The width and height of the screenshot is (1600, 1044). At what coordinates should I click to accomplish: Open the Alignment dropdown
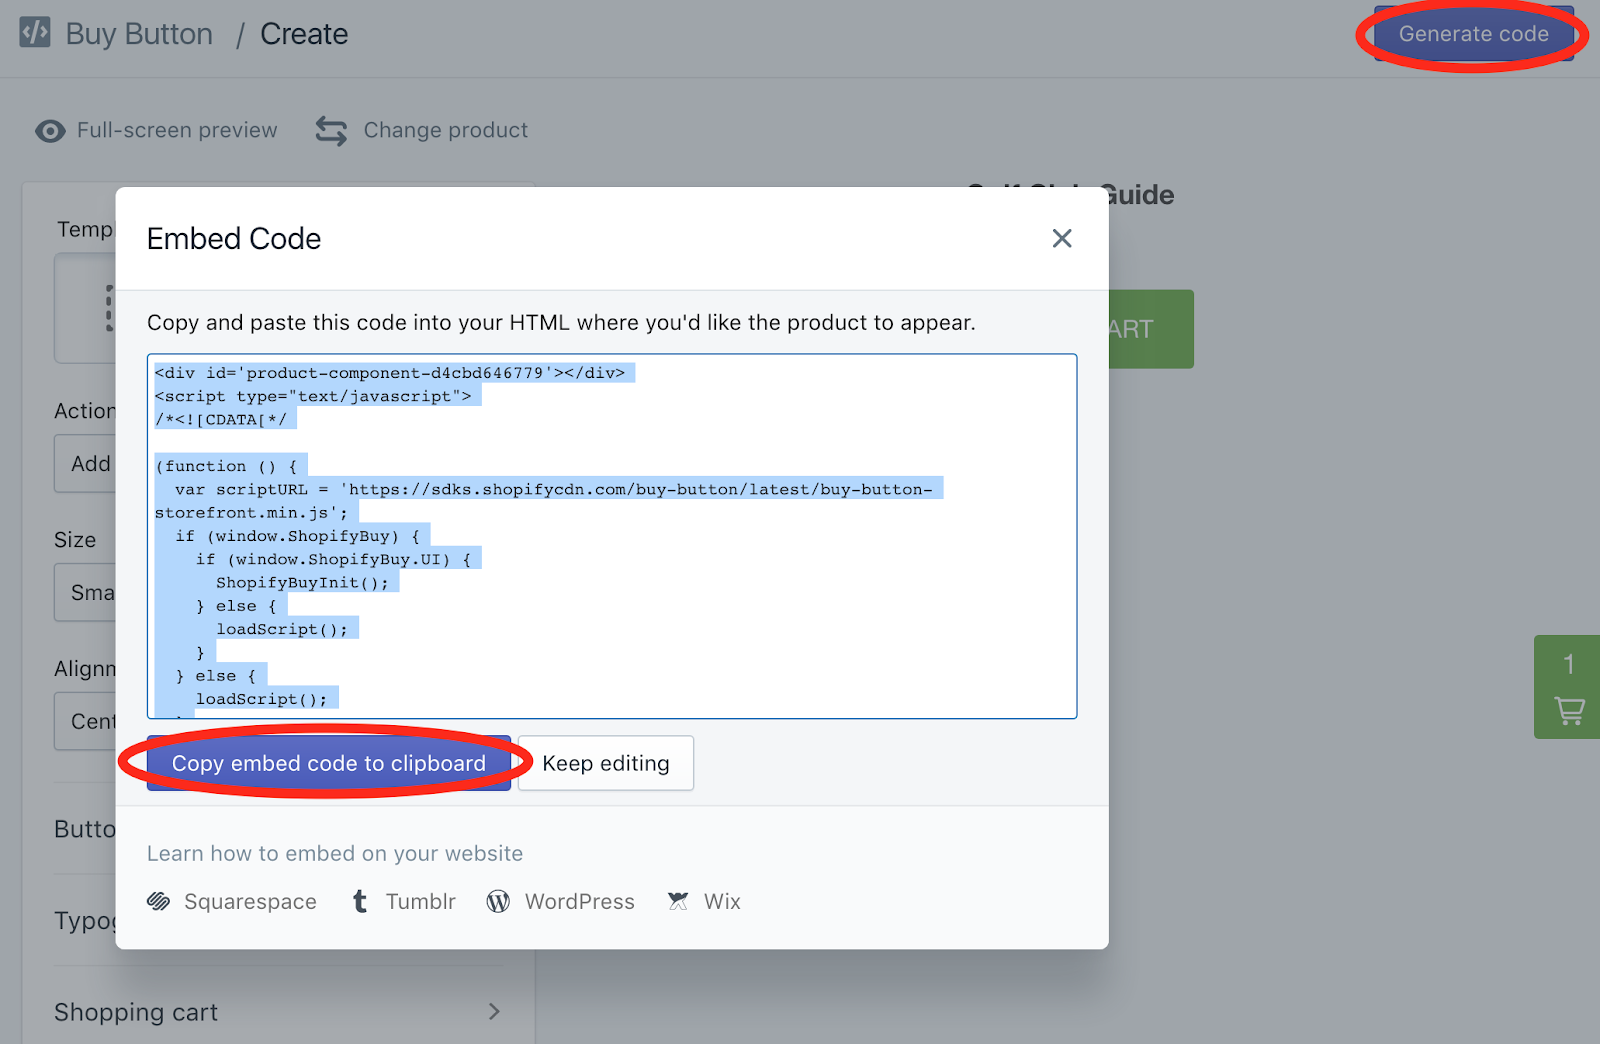[x=86, y=721]
